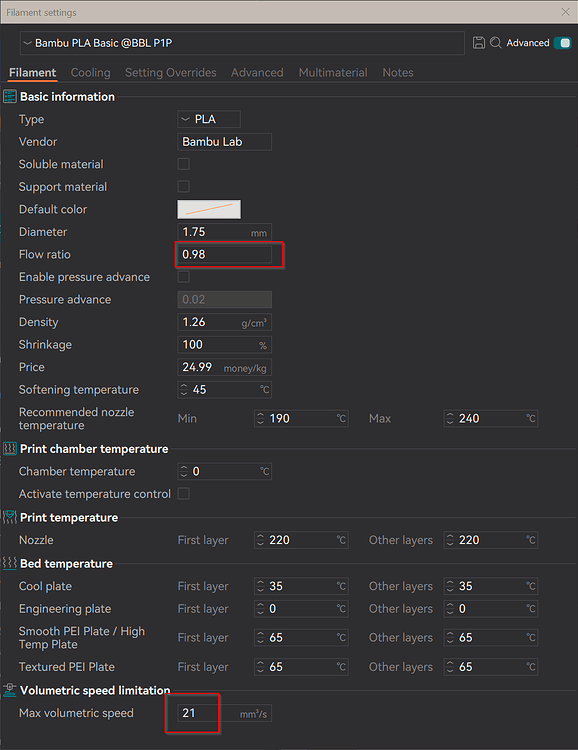Viewport: 578px width, 750px height.
Task: Adjust Textured PEI Plate First layer stepper
Action: (x=260, y=667)
